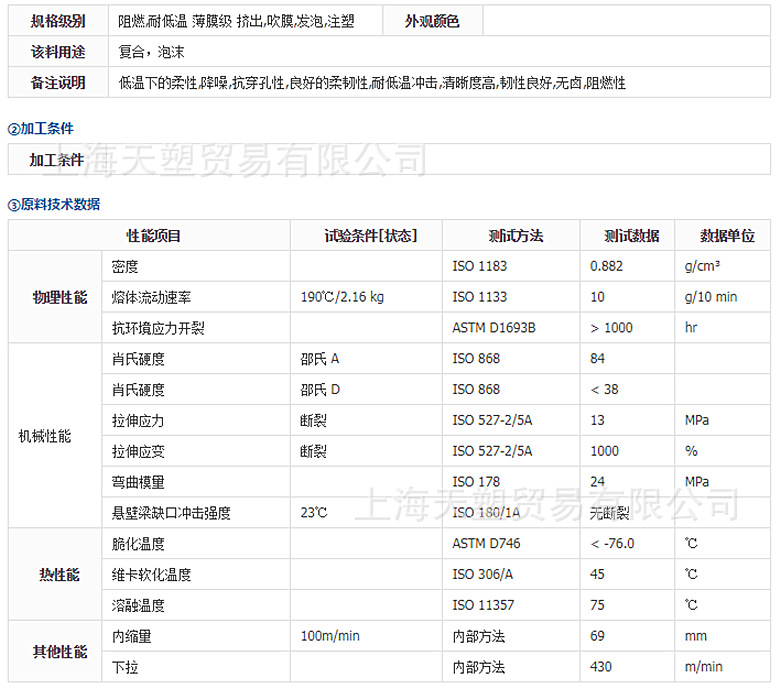Viewport: 780px width, 688px height.
Task: Click the draw-down value 430
Action: 601,667
